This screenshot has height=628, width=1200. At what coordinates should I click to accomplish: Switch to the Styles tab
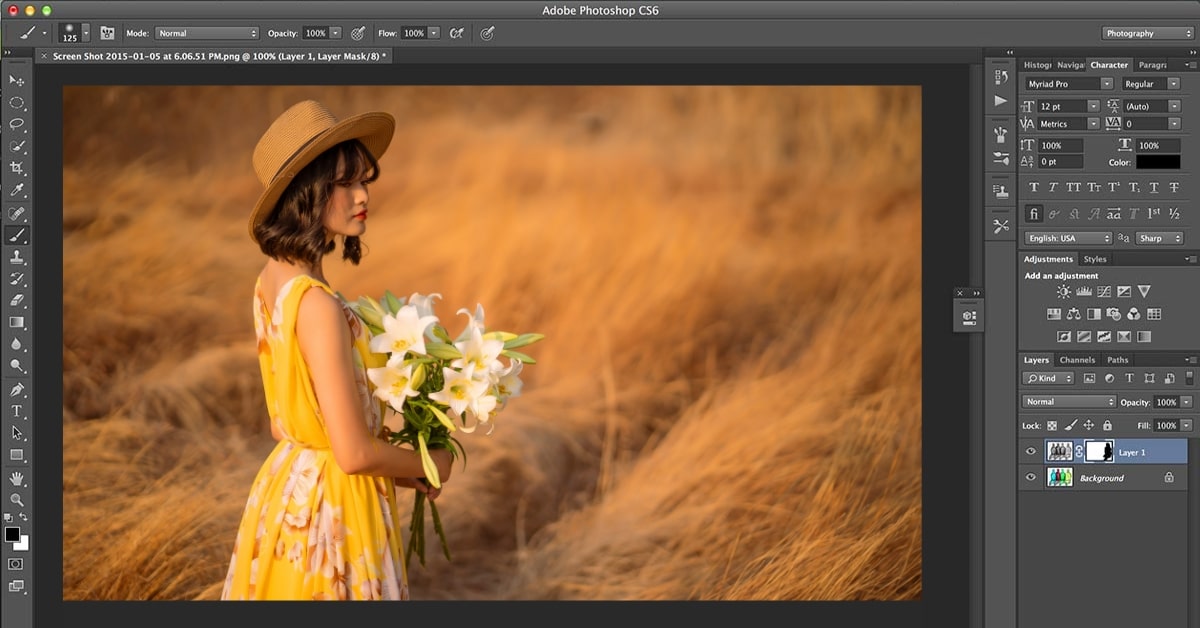click(1095, 259)
